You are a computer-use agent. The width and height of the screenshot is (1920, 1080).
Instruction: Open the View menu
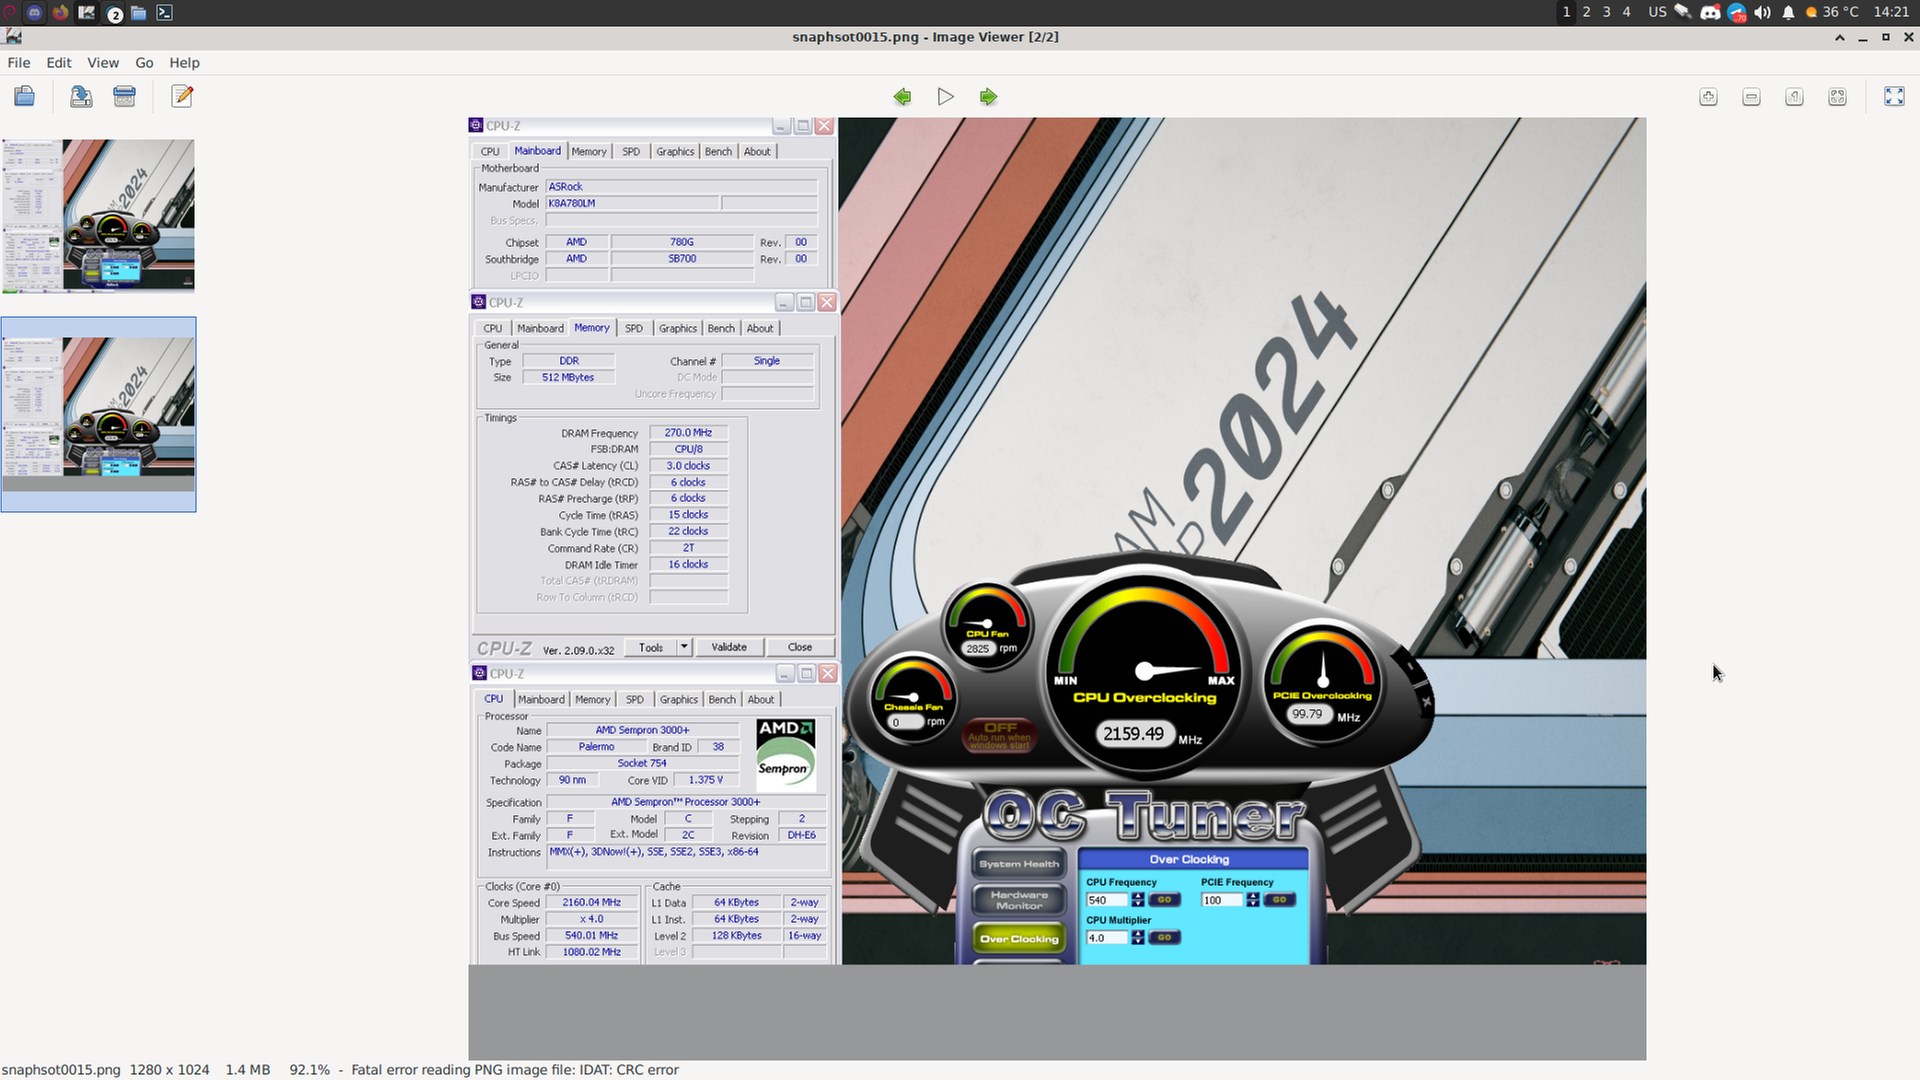[x=103, y=62]
